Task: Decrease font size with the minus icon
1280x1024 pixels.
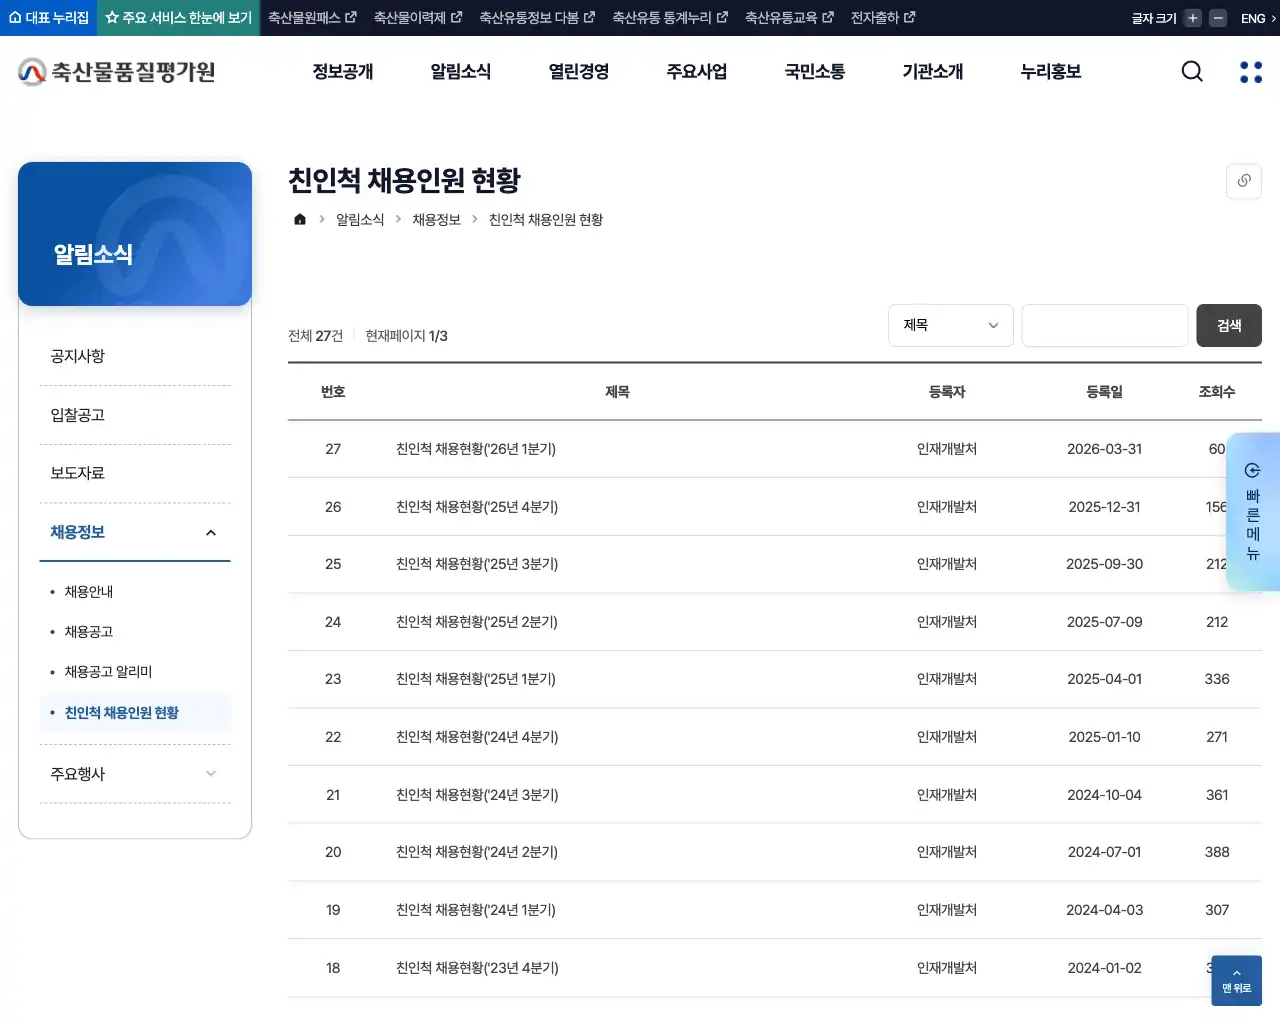Action: point(1217,17)
